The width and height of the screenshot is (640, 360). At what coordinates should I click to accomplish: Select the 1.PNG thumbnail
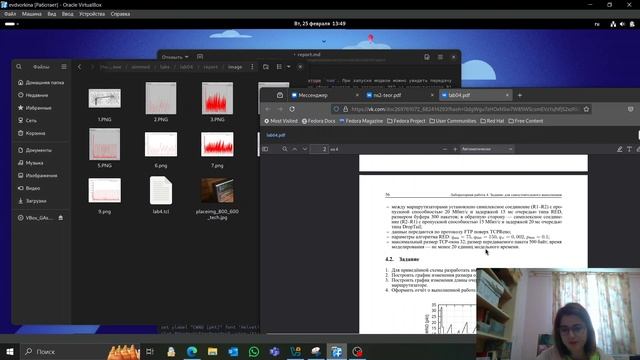coord(104,98)
